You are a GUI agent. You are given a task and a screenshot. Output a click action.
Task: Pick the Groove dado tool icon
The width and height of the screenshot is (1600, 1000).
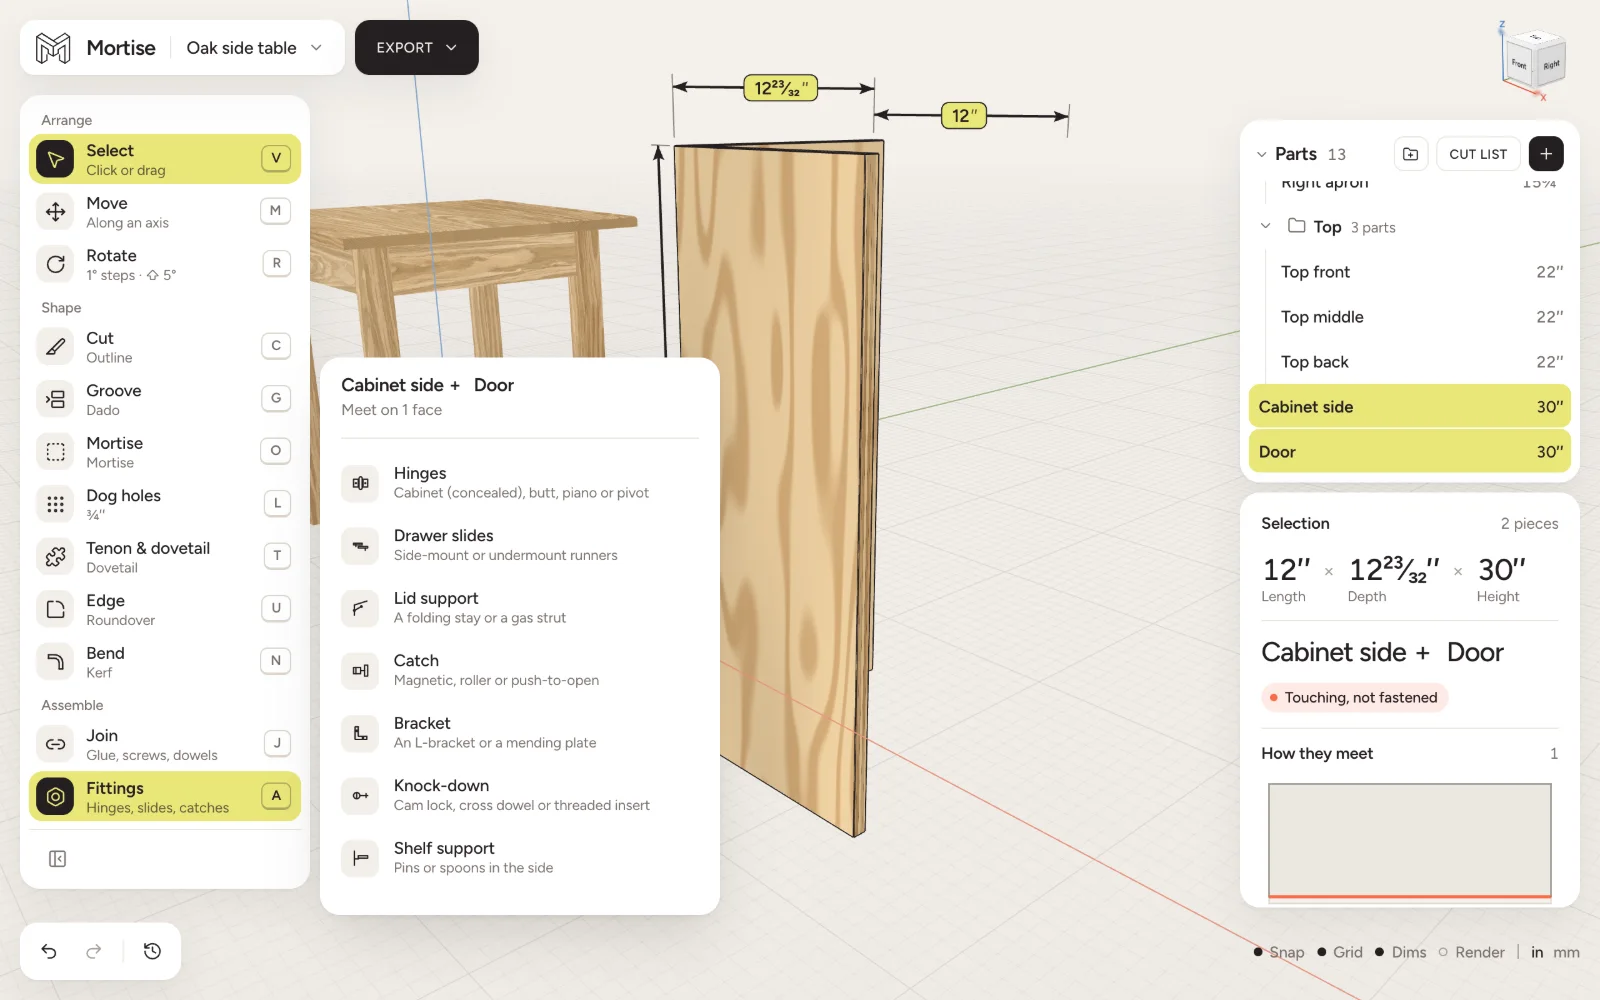coord(56,399)
